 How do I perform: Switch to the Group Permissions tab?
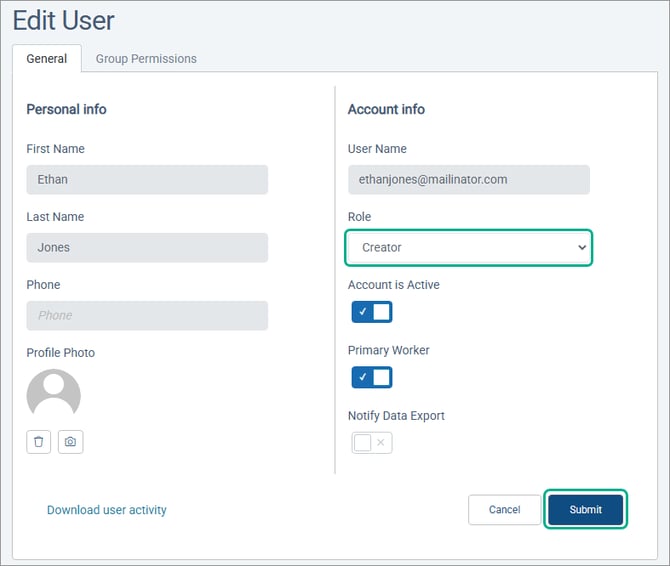[146, 59]
